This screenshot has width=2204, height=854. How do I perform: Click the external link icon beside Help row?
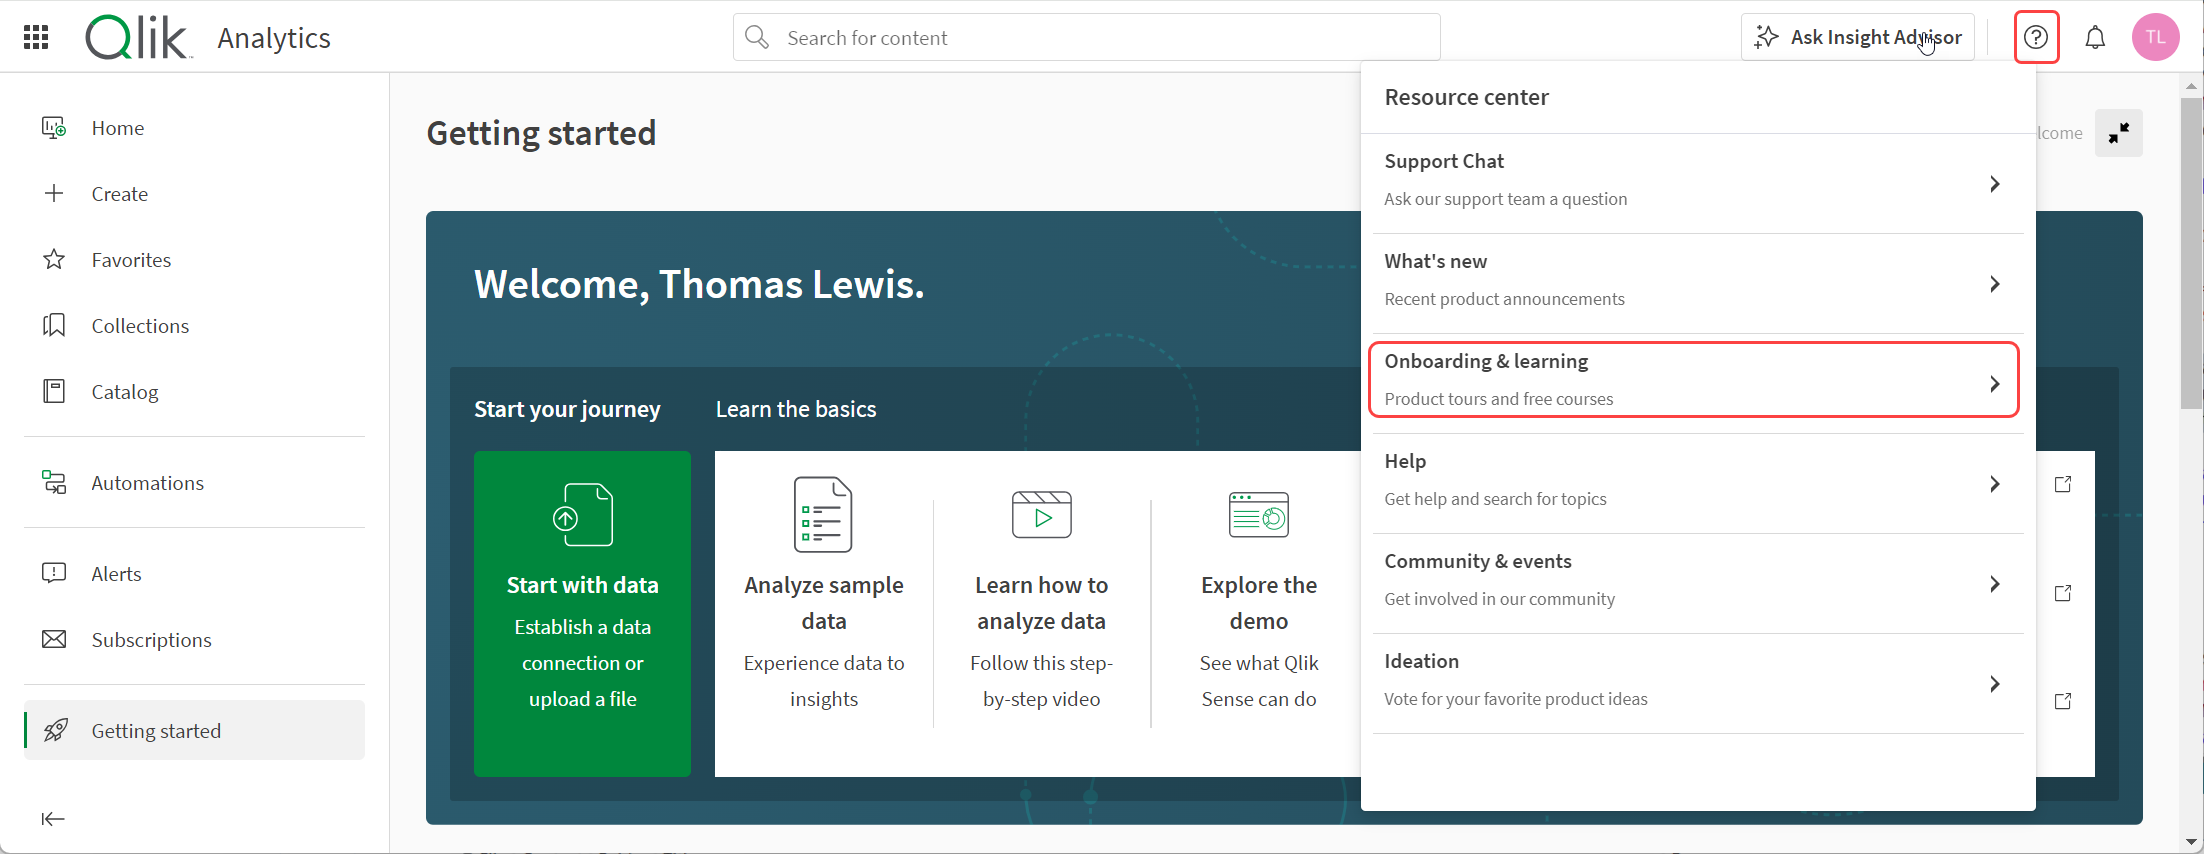[2063, 484]
